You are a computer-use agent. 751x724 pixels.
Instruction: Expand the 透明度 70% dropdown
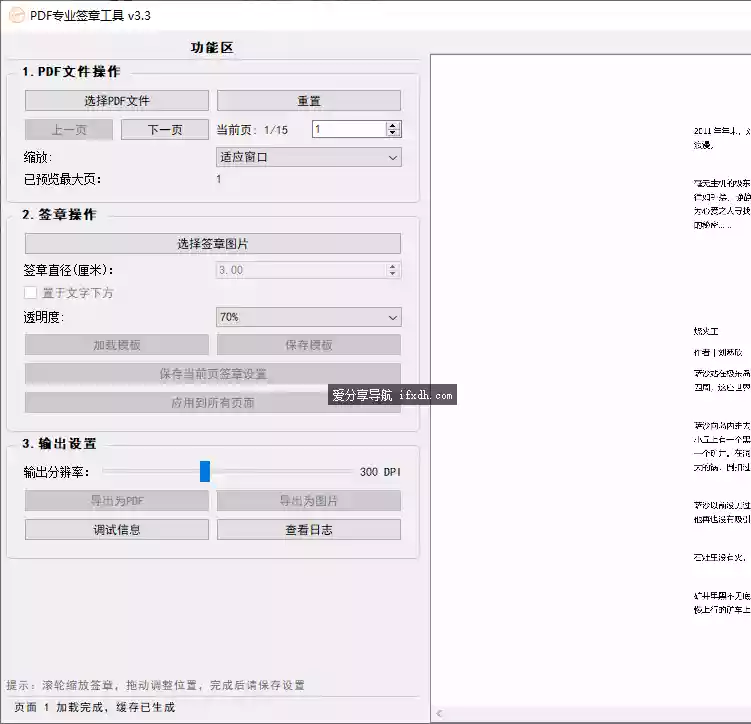[309, 317]
